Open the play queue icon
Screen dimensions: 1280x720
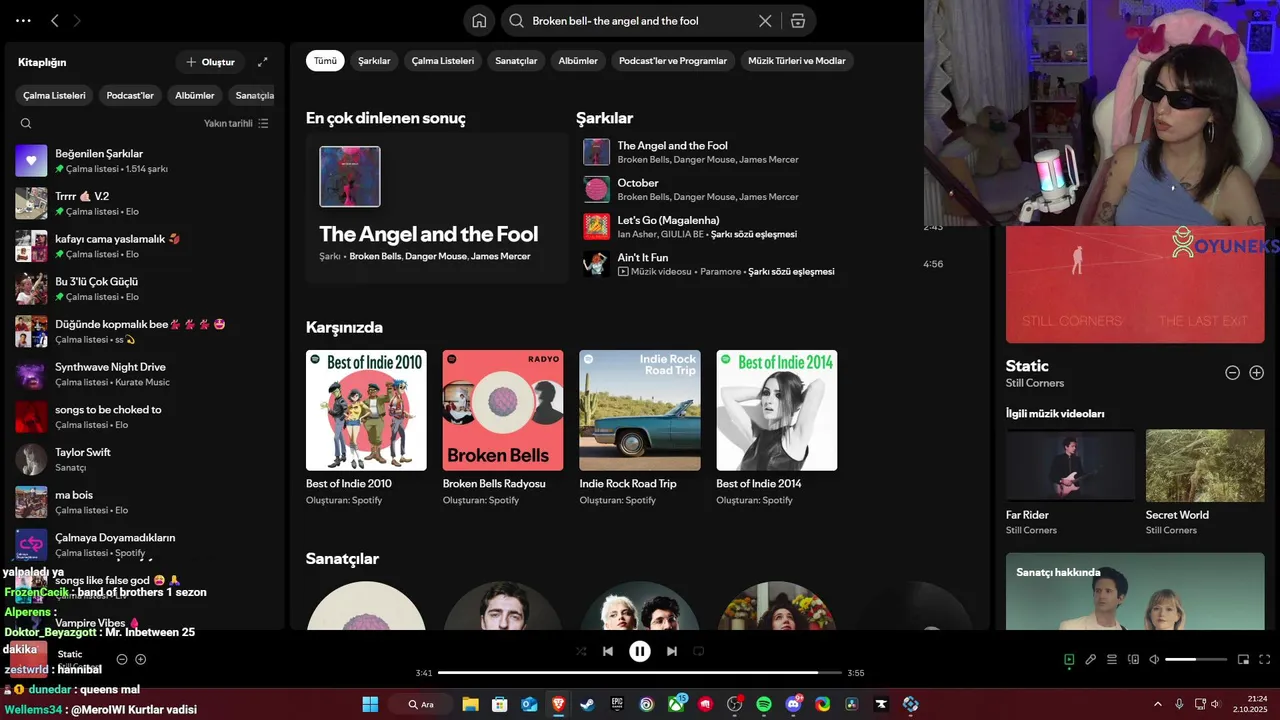click(x=1112, y=659)
